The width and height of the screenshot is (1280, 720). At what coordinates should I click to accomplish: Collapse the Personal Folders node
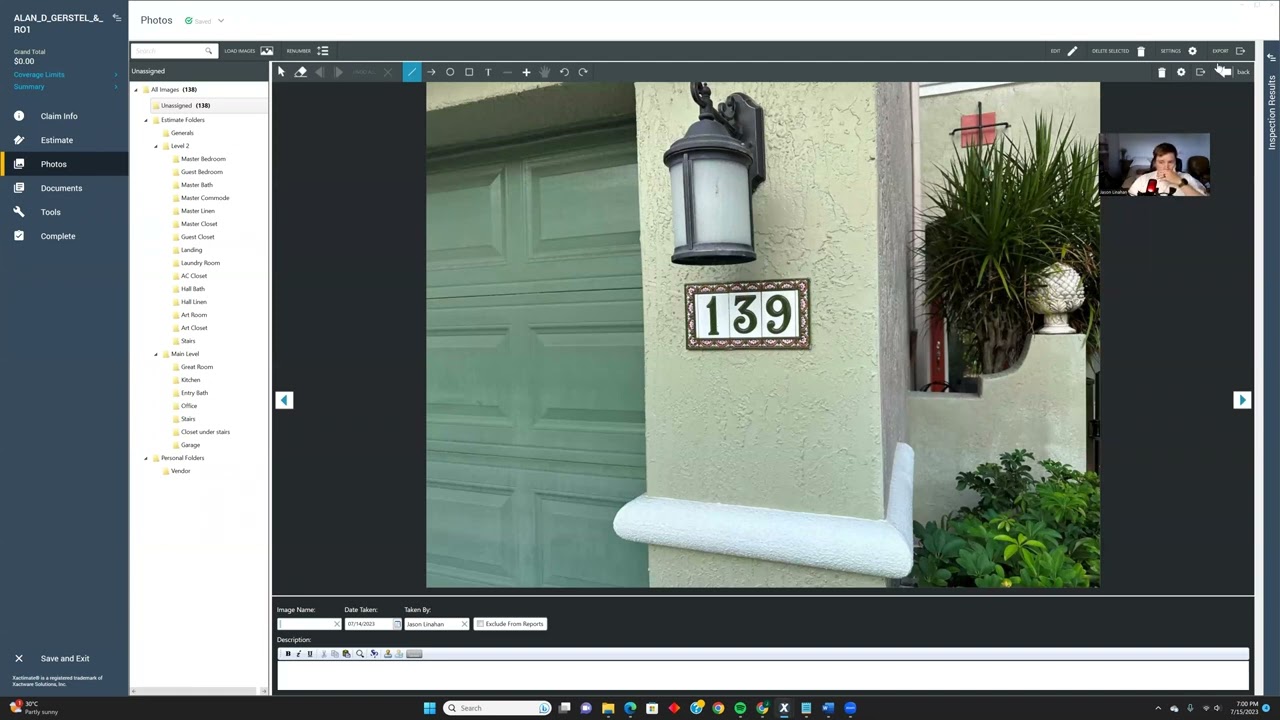(x=146, y=458)
